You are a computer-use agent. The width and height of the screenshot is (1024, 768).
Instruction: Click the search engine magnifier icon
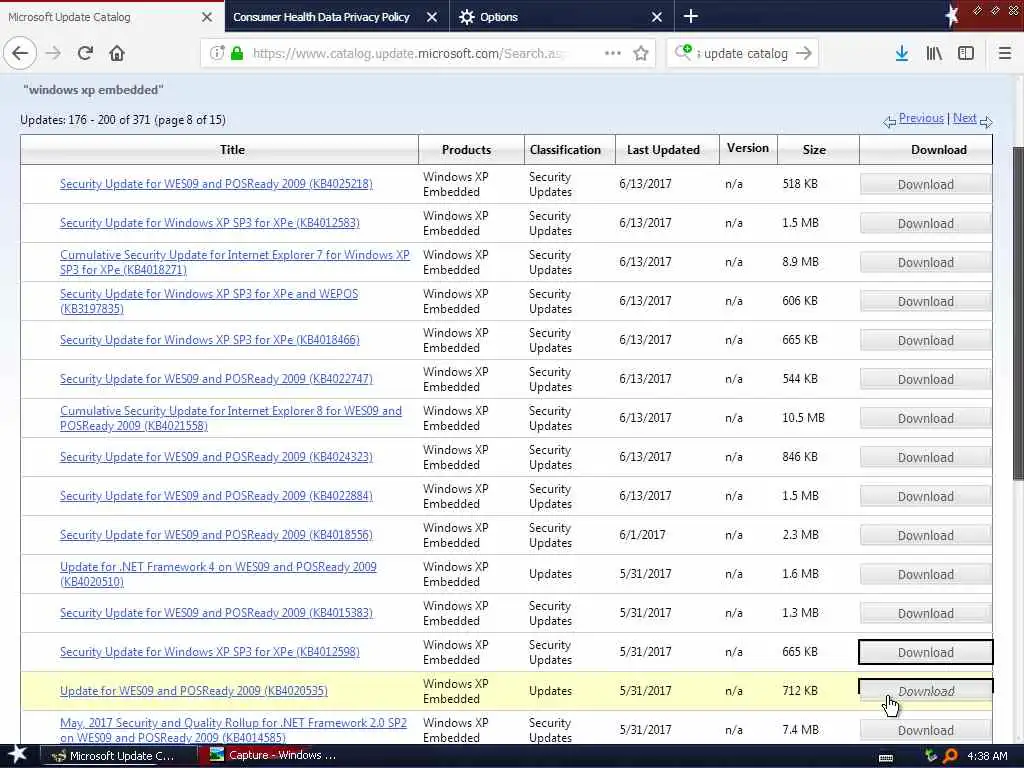pos(683,52)
